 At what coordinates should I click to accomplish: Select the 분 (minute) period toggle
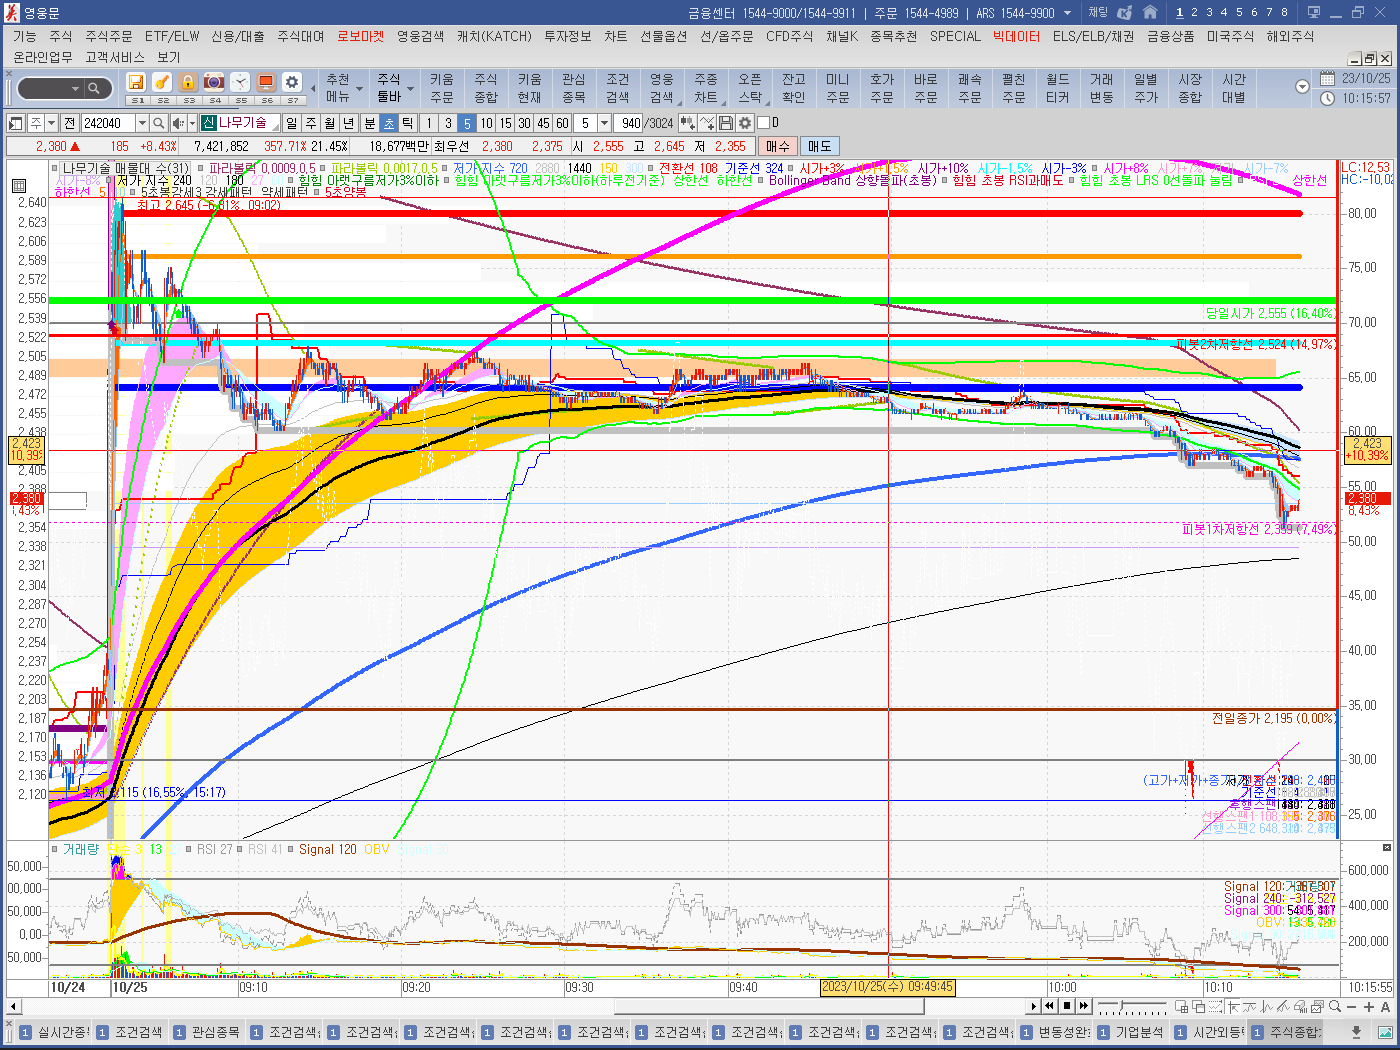pos(369,123)
